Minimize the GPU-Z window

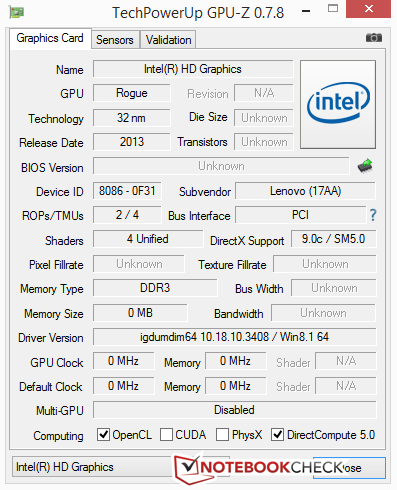306,11
